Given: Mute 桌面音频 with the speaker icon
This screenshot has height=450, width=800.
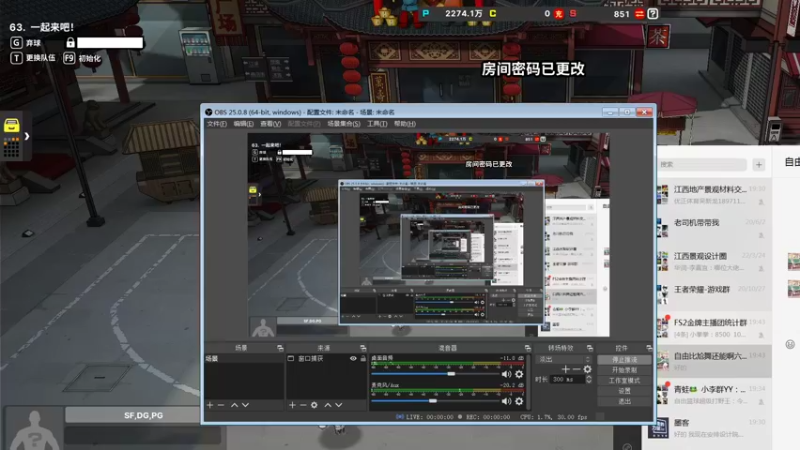Looking at the screenshot, I should point(506,374).
